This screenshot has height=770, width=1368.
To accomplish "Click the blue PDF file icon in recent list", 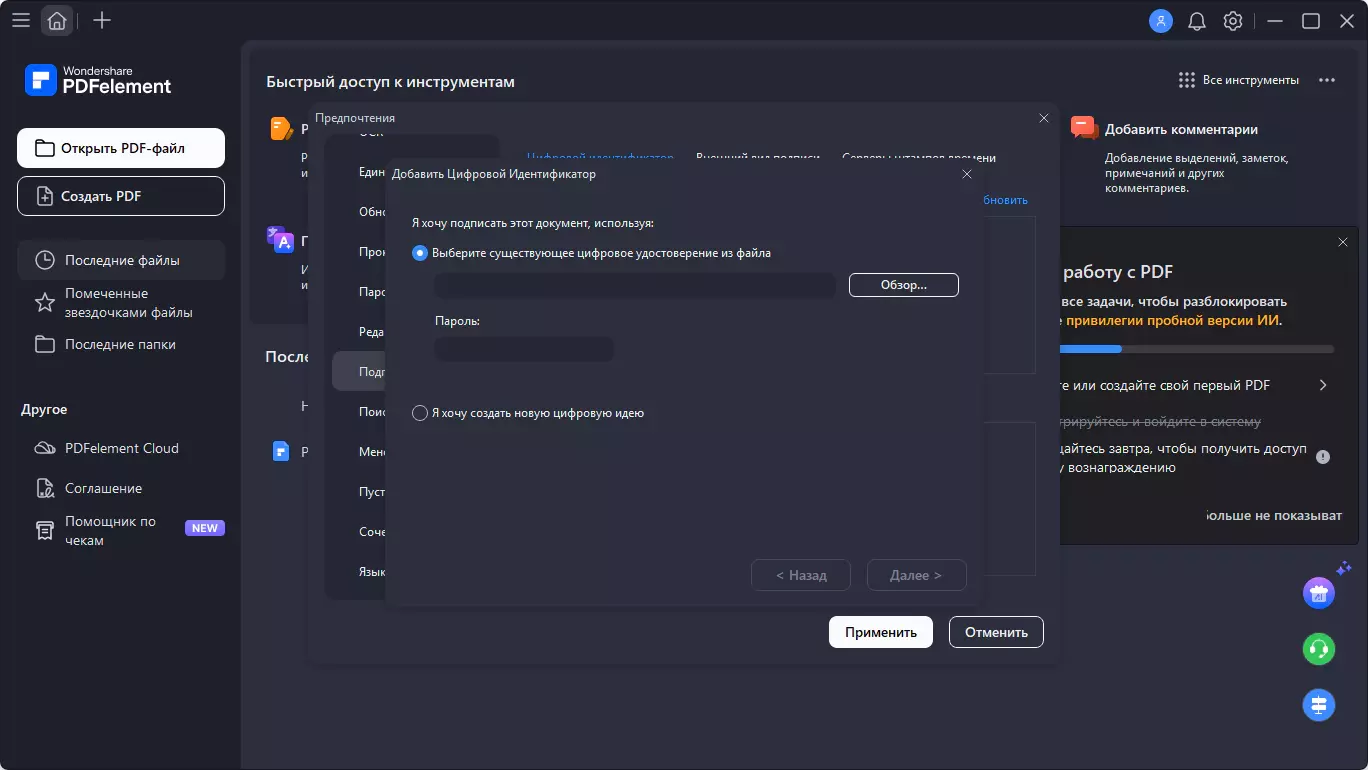I will point(281,451).
